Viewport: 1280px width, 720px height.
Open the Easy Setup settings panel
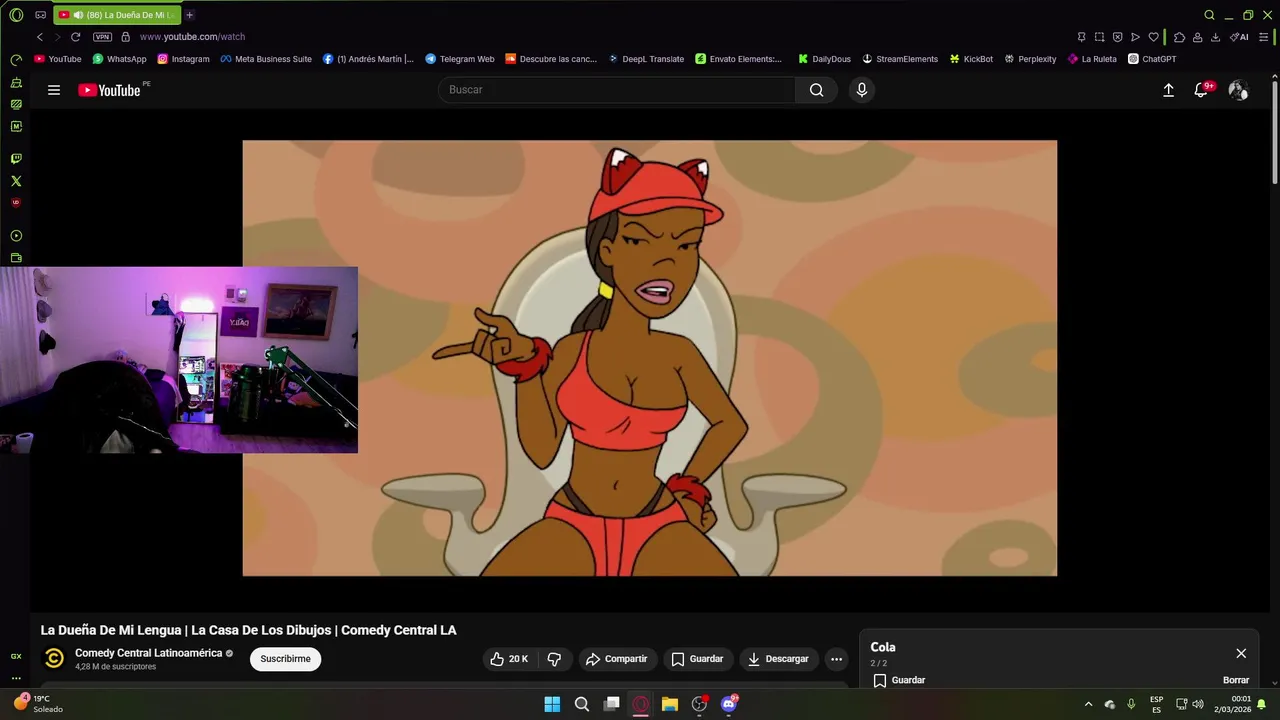(x=1264, y=37)
